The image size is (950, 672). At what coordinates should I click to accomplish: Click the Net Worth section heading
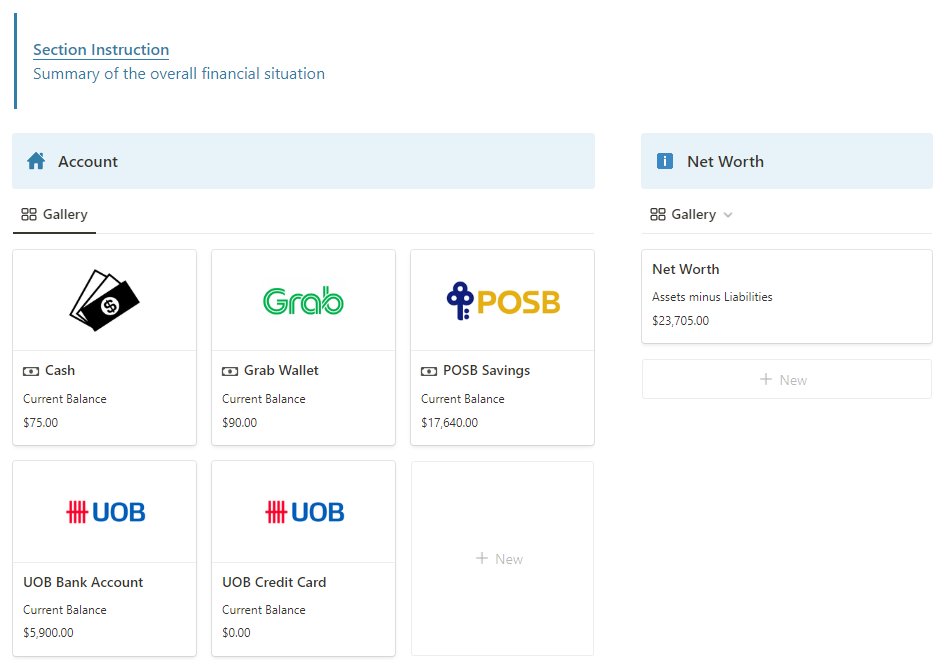(x=725, y=162)
